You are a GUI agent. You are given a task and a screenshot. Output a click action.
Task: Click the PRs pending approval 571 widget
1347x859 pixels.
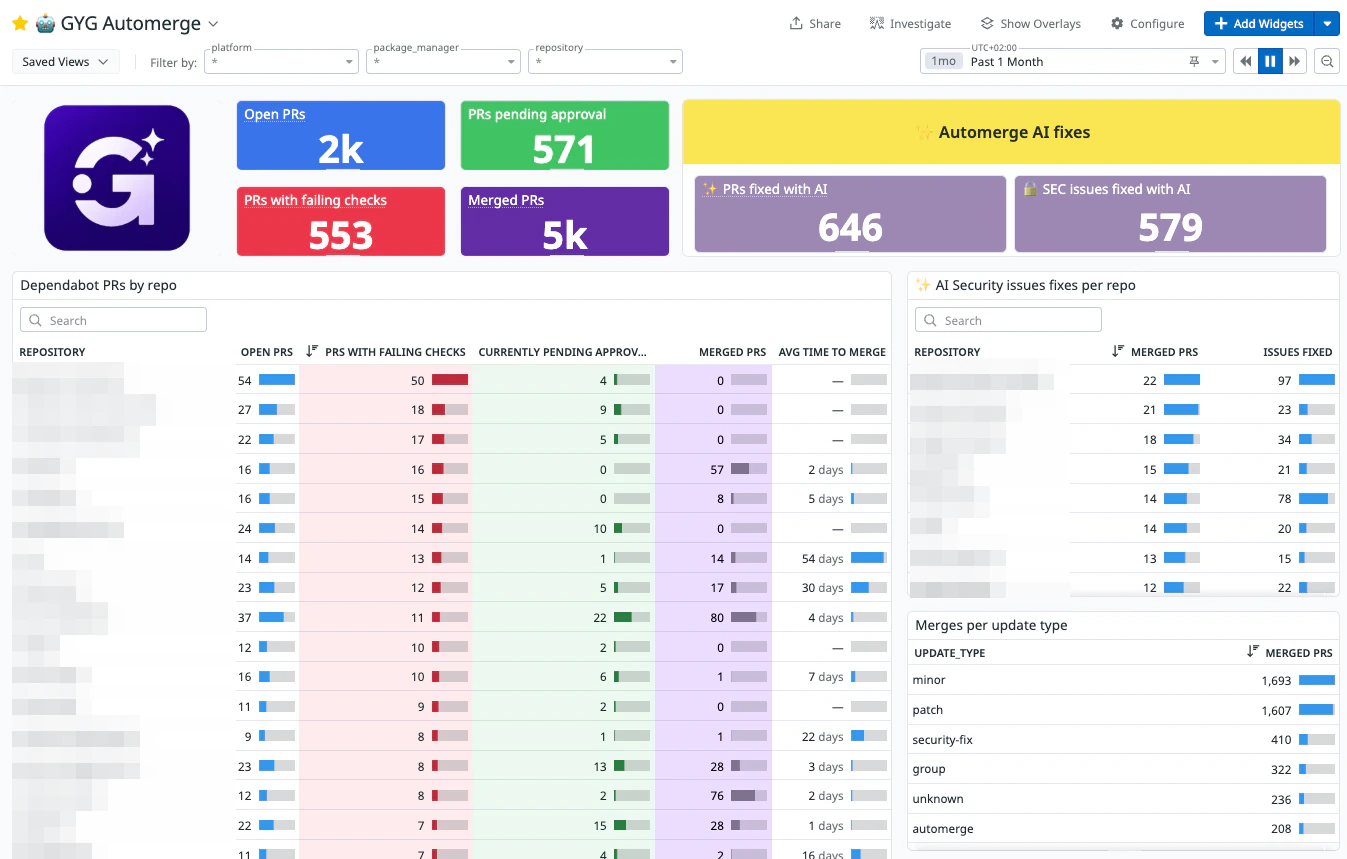tap(565, 135)
